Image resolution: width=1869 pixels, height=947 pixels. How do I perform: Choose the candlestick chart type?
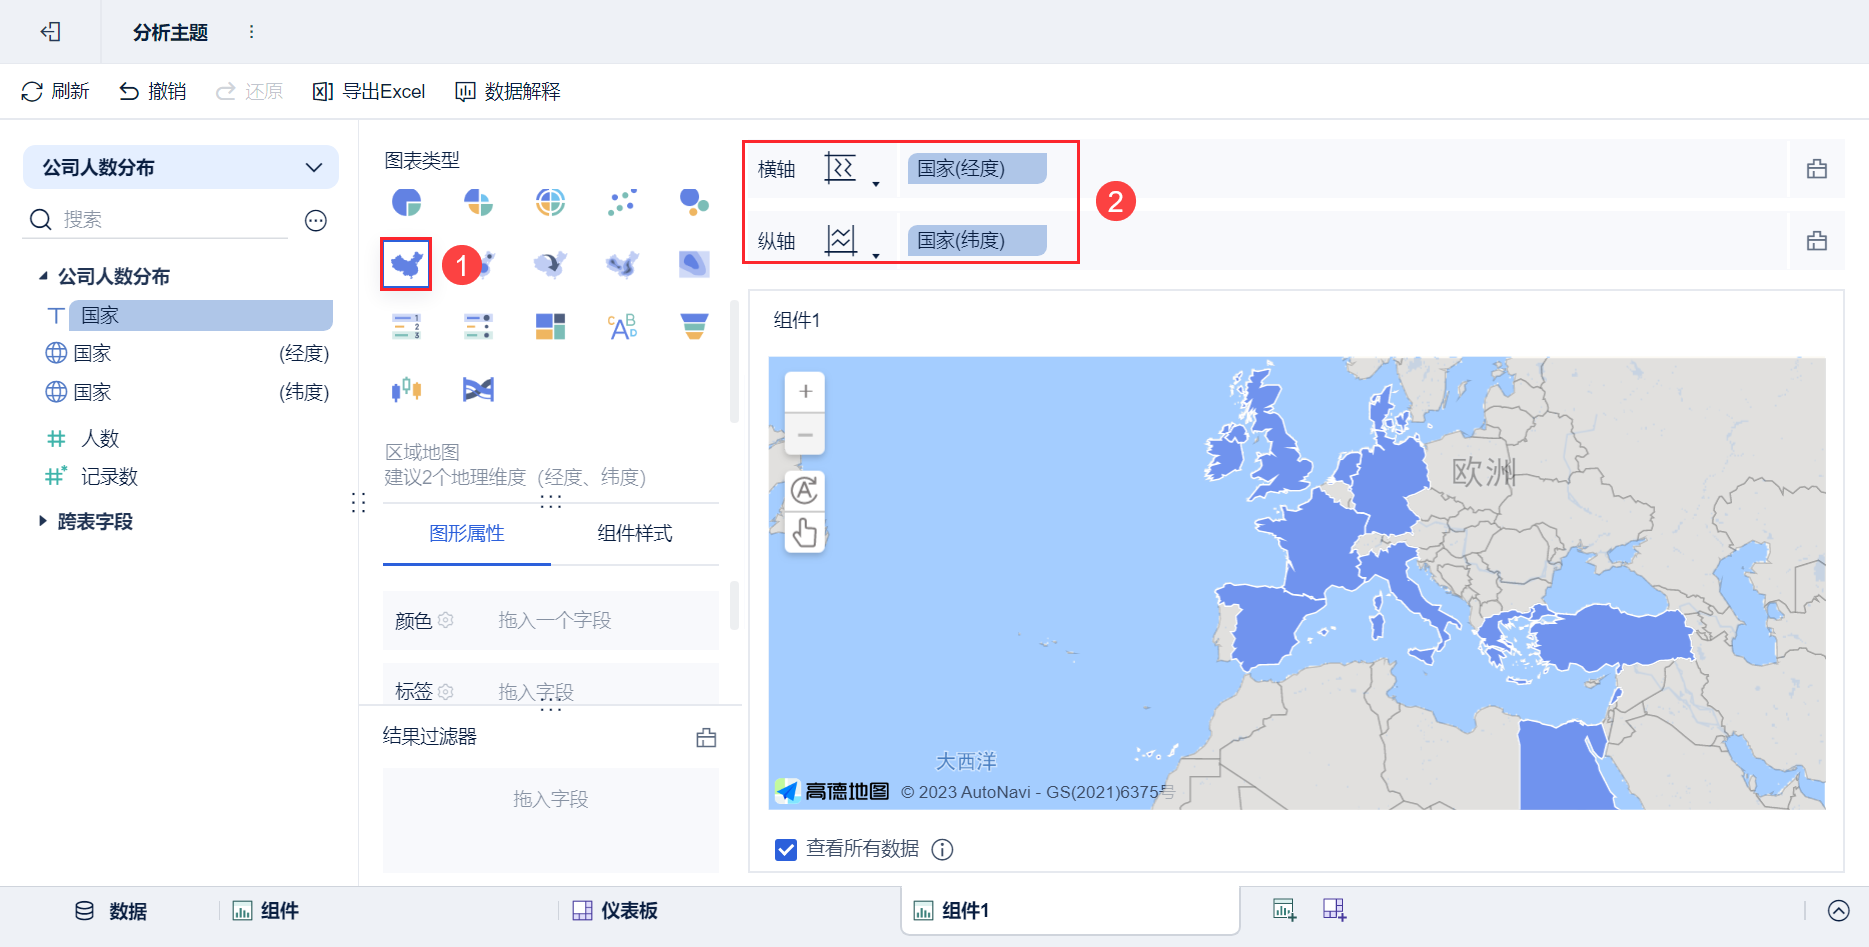[x=406, y=389]
